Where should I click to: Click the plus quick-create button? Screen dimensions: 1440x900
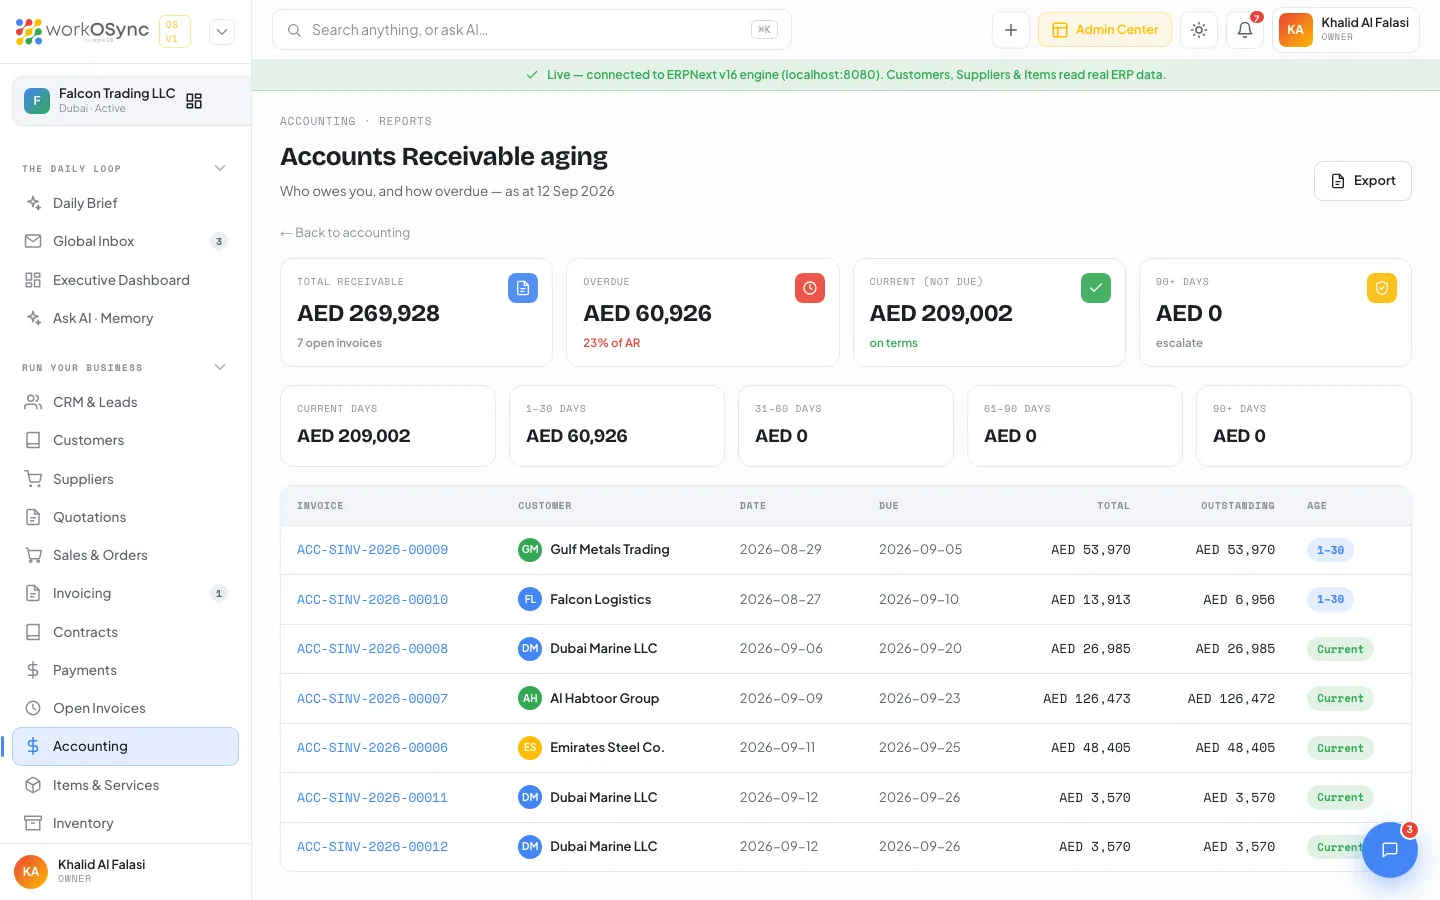pos(1011,30)
